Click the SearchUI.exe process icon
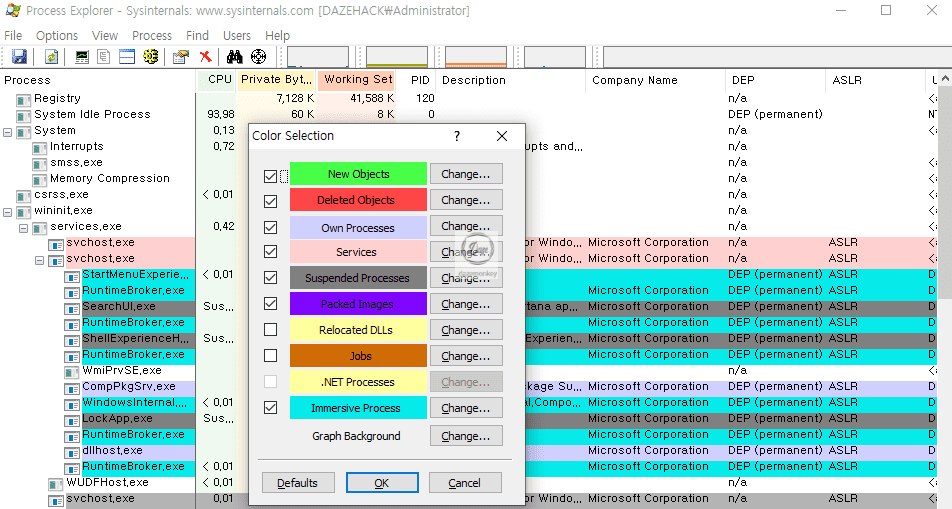This screenshot has height=509, width=952. (72, 308)
